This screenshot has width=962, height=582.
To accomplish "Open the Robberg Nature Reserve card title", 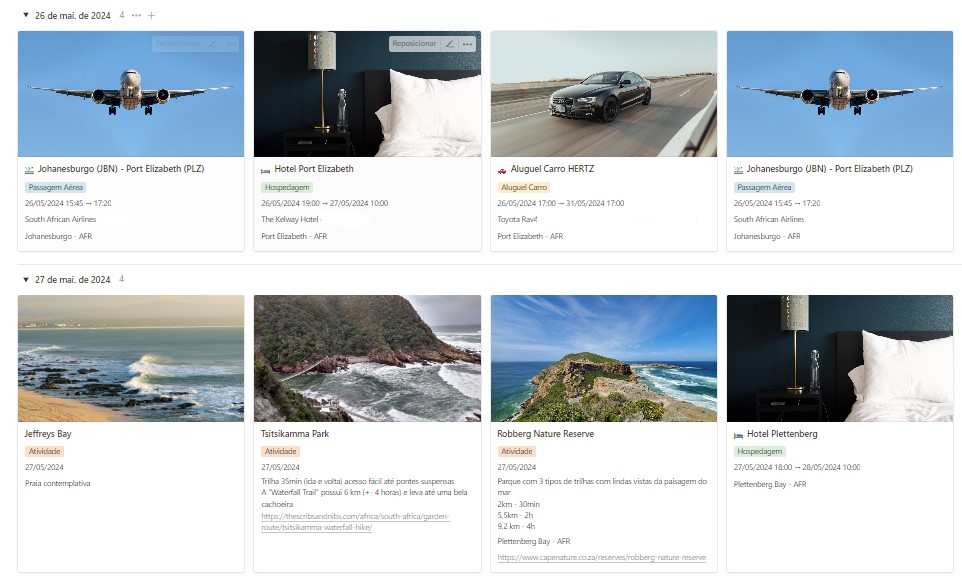I will (545, 434).
